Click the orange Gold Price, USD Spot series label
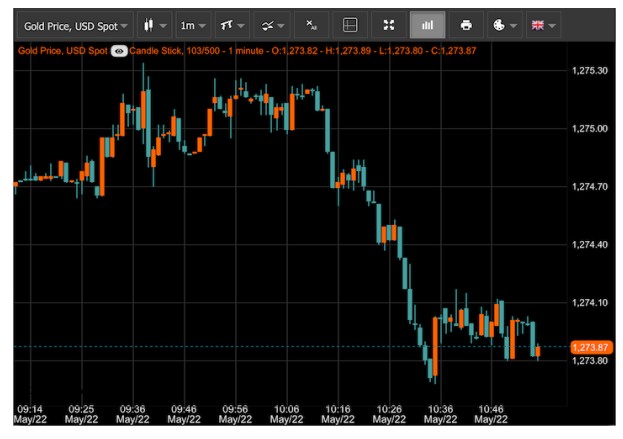This screenshot has height=439, width=623. coord(62,48)
